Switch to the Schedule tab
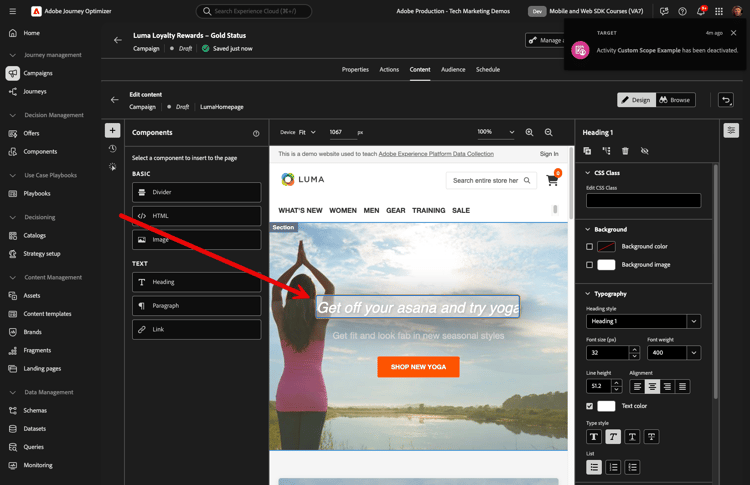Screen dimensions: 750x485 pyautogui.click(x=488, y=70)
